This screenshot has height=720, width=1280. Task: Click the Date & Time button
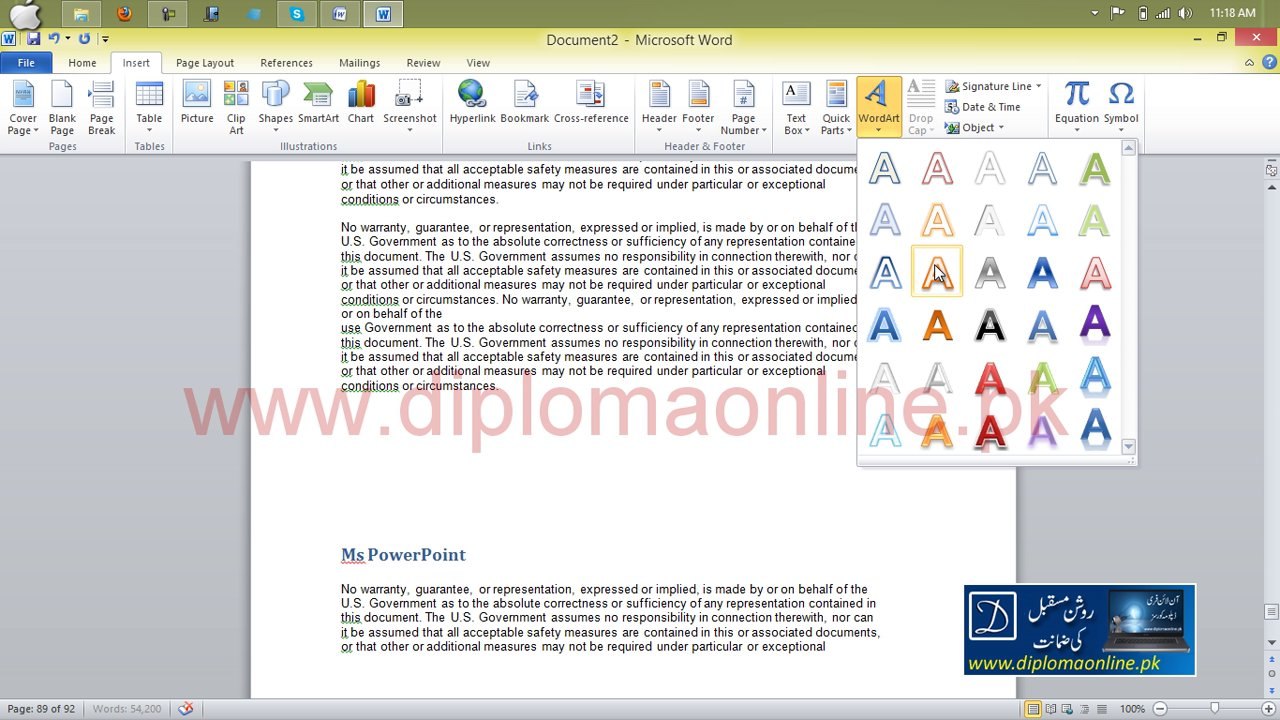[983, 107]
